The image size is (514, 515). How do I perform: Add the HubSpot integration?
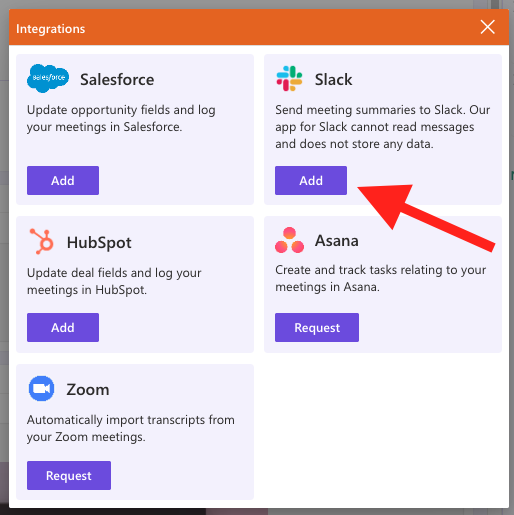click(x=63, y=327)
